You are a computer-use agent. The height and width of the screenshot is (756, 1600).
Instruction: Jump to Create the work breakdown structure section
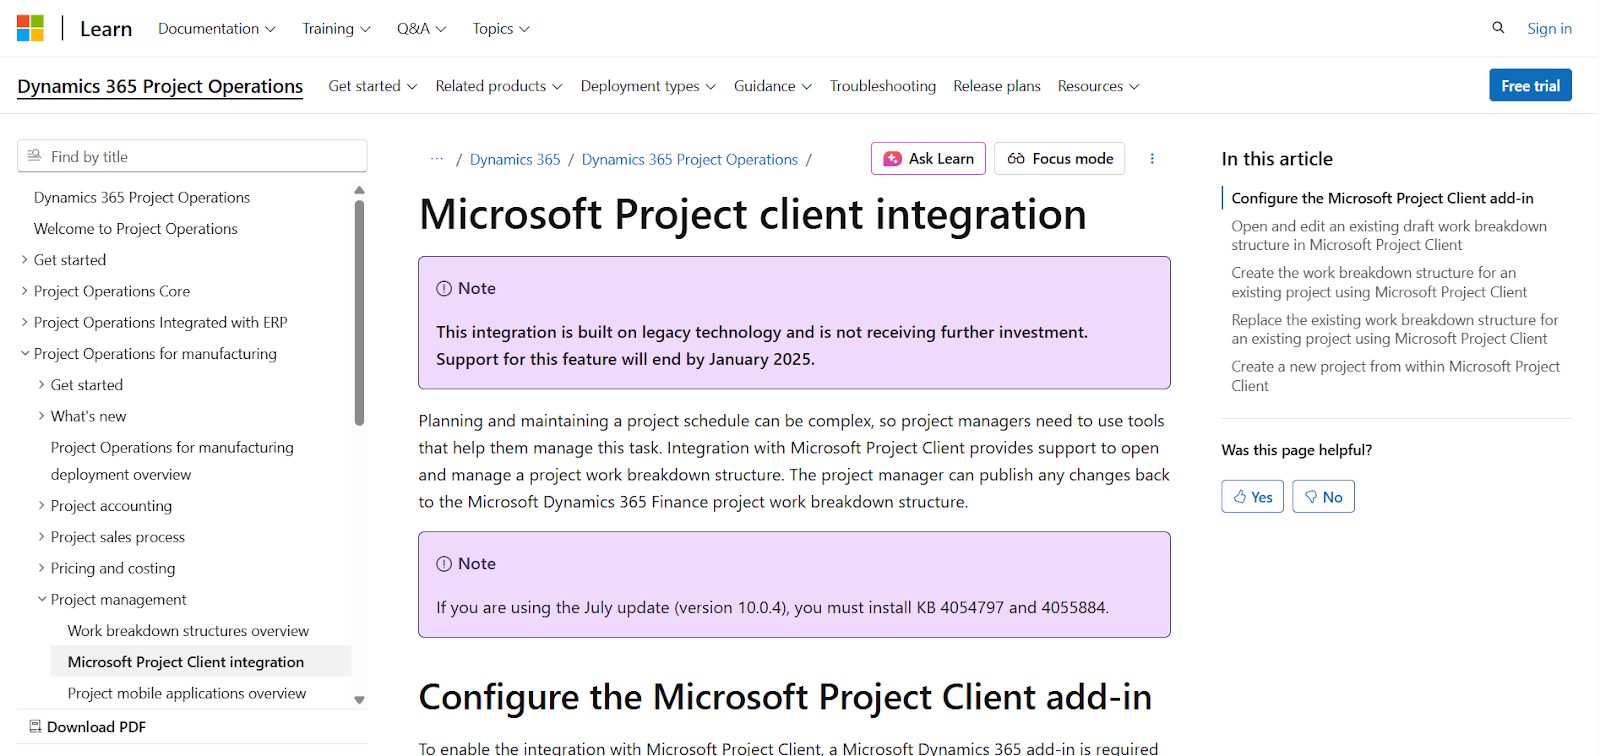click(x=1379, y=283)
